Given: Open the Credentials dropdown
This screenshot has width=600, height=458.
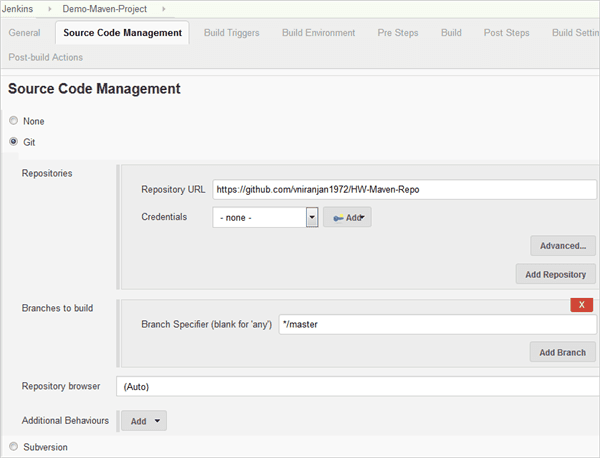Looking at the screenshot, I should pos(265,217).
